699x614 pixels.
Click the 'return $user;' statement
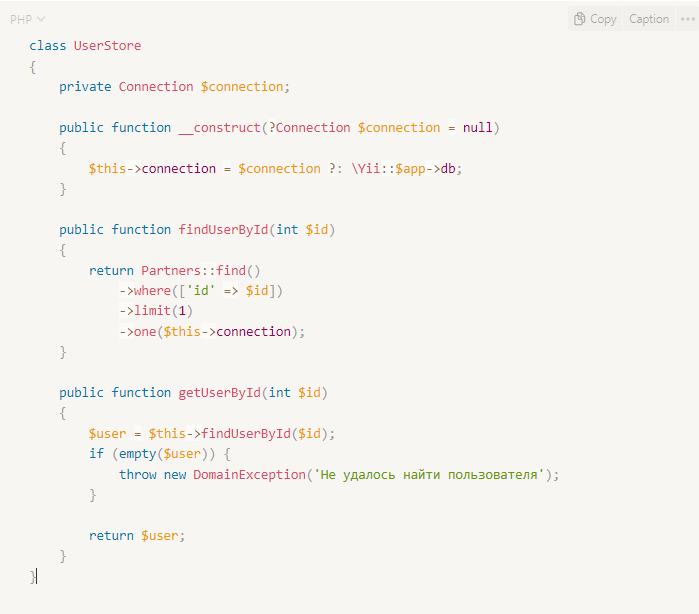point(137,536)
